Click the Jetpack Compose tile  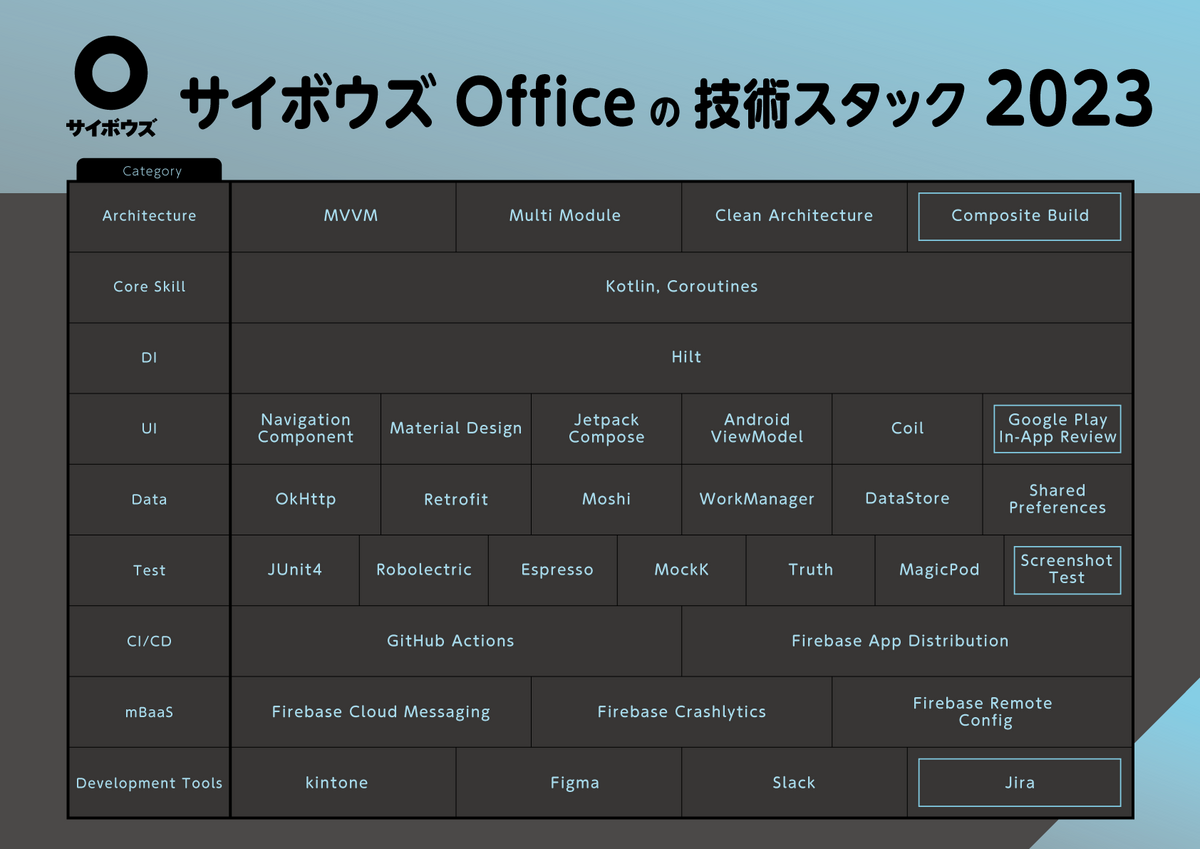click(606, 428)
